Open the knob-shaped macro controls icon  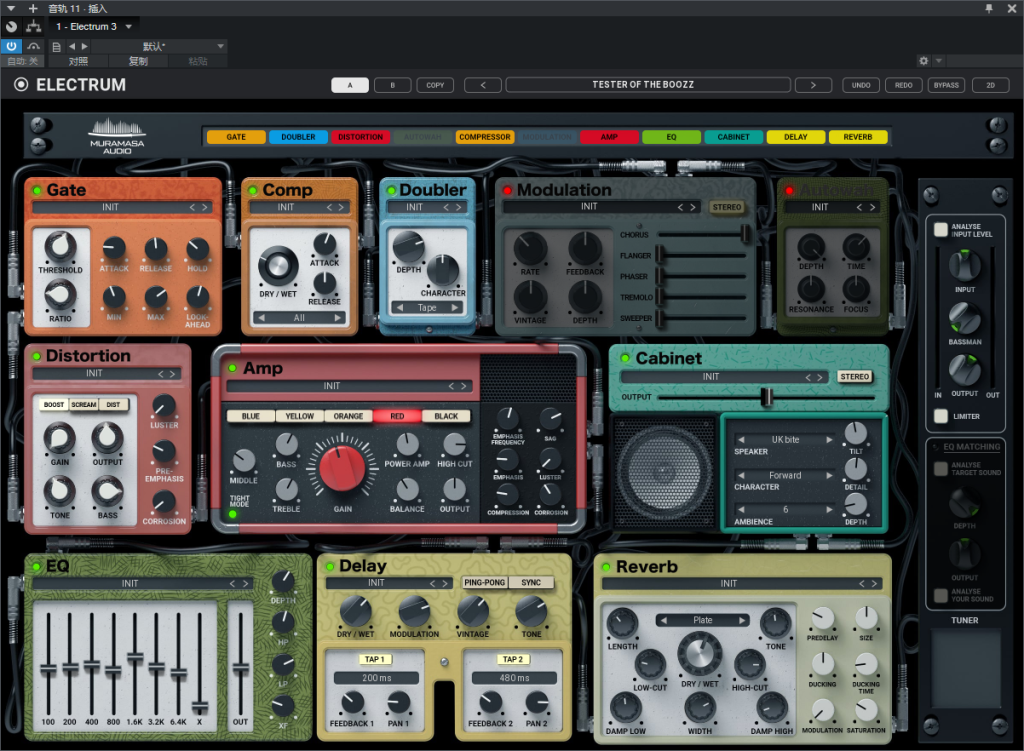click(11, 27)
